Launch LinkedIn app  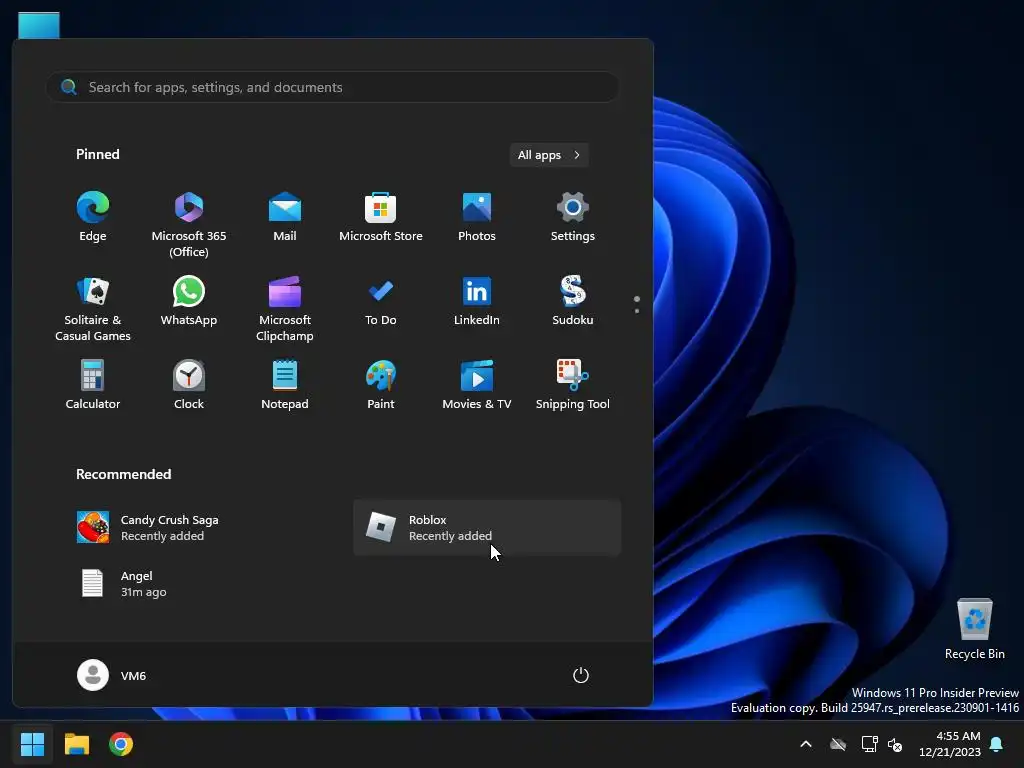tap(477, 302)
